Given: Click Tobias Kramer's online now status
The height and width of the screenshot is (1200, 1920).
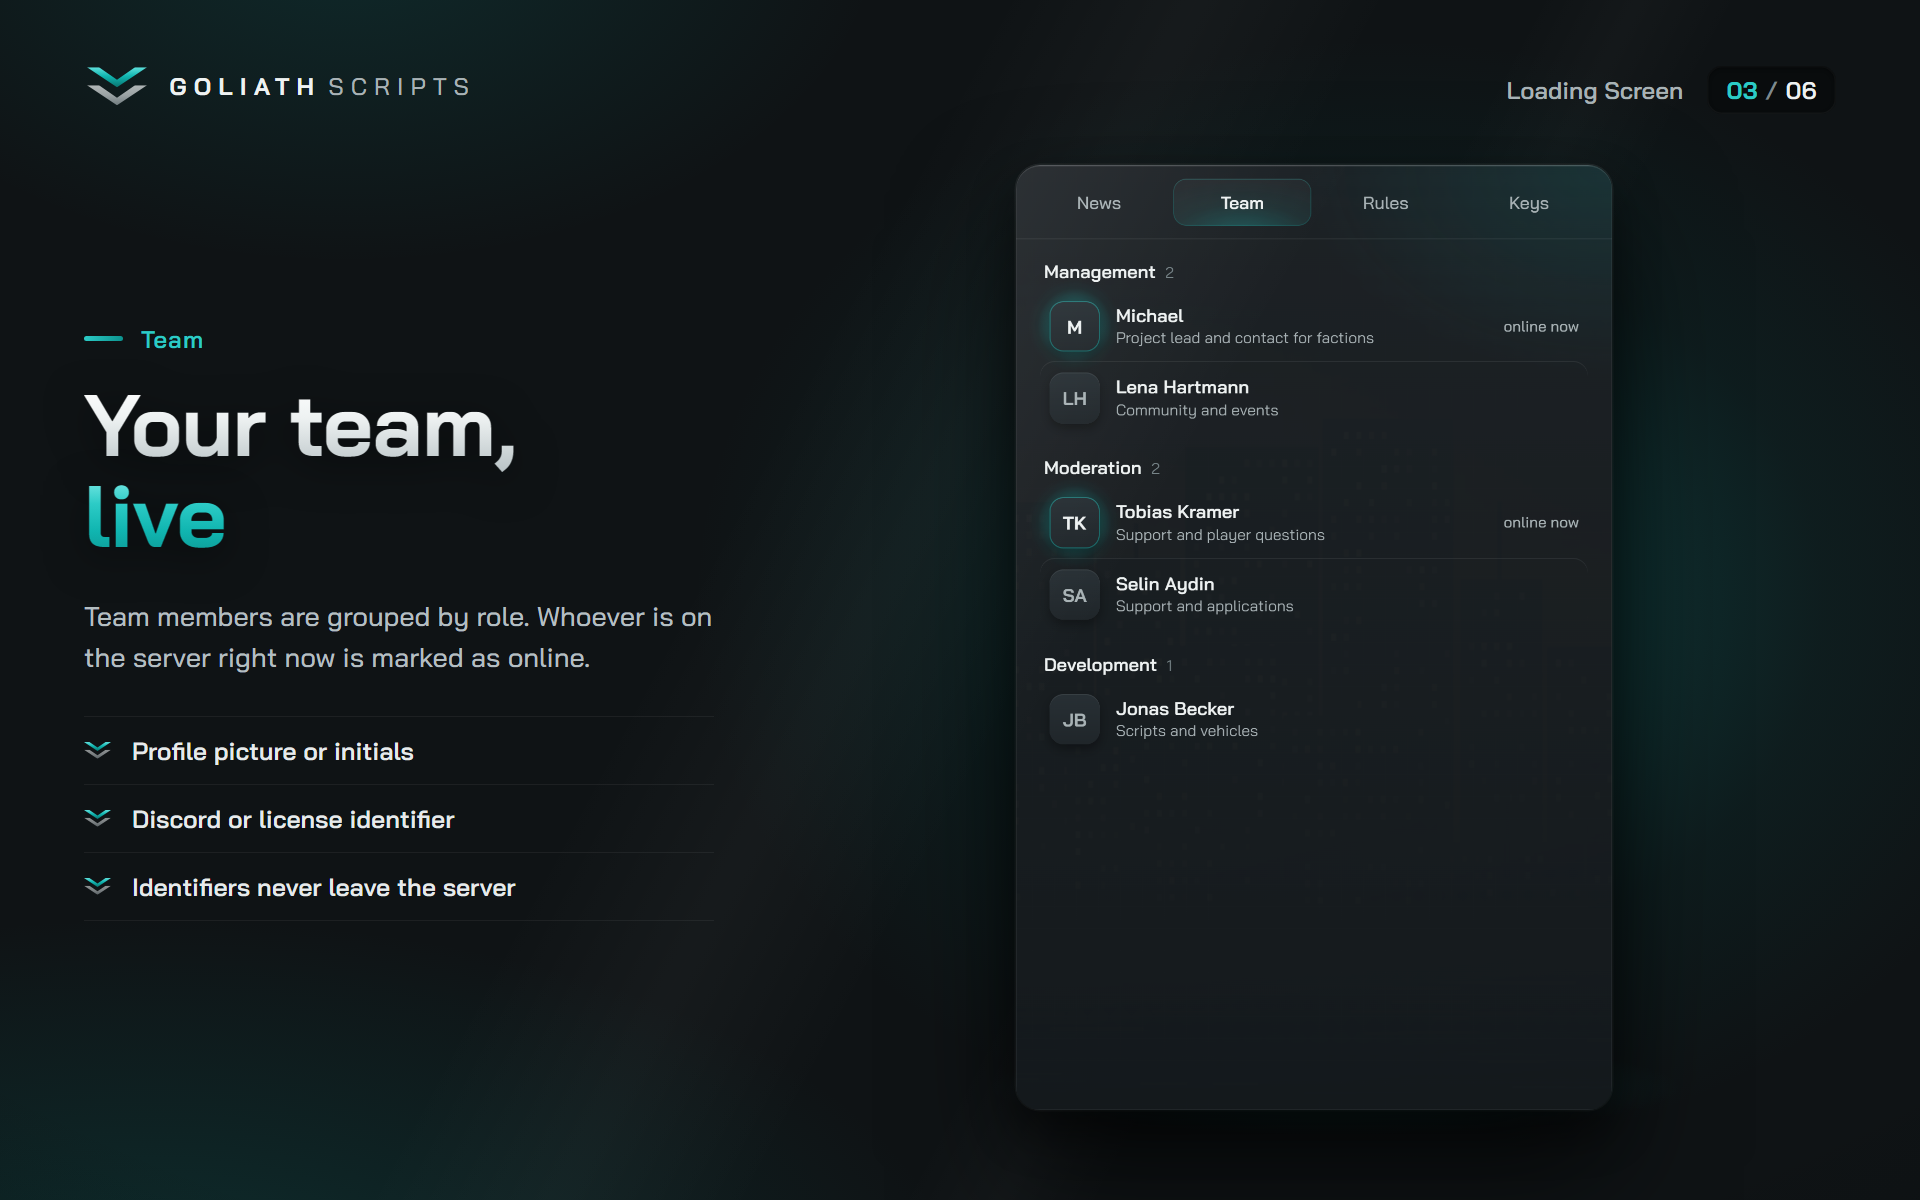Looking at the screenshot, I should 1540,523.
